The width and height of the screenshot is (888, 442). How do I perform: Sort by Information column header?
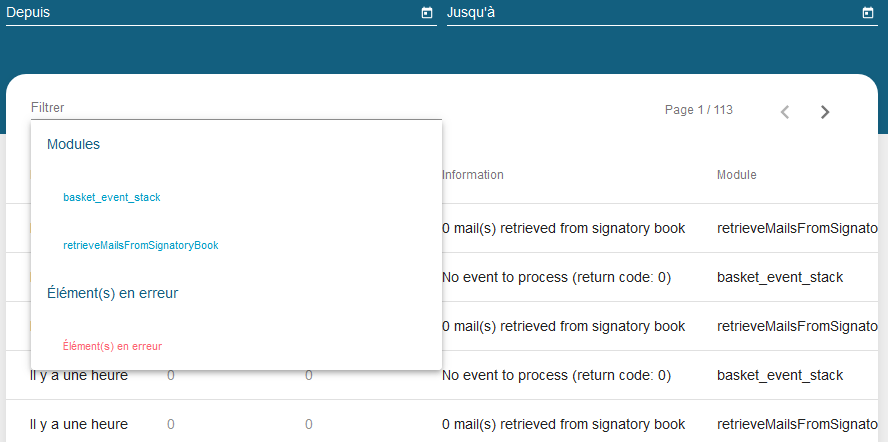tap(473, 175)
